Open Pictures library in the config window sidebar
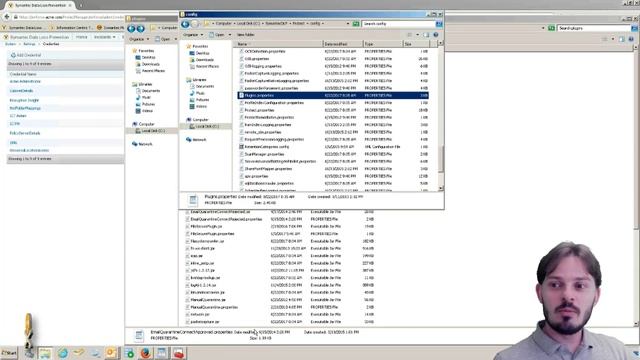The image size is (640, 360). tap(202, 100)
